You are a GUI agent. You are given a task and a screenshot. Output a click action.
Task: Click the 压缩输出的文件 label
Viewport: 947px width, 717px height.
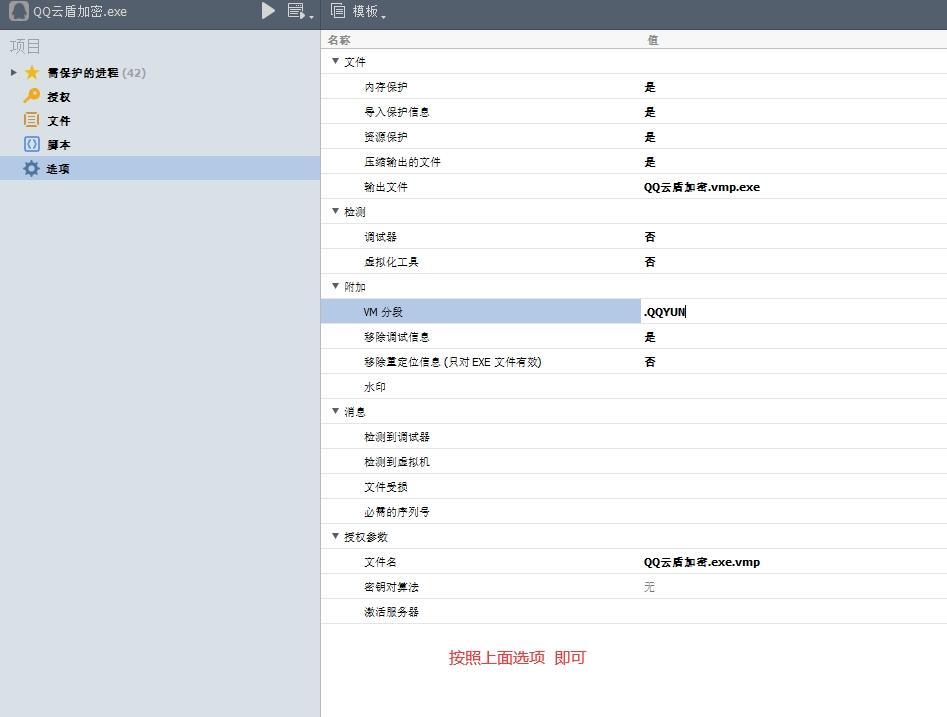tap(402, 162)
